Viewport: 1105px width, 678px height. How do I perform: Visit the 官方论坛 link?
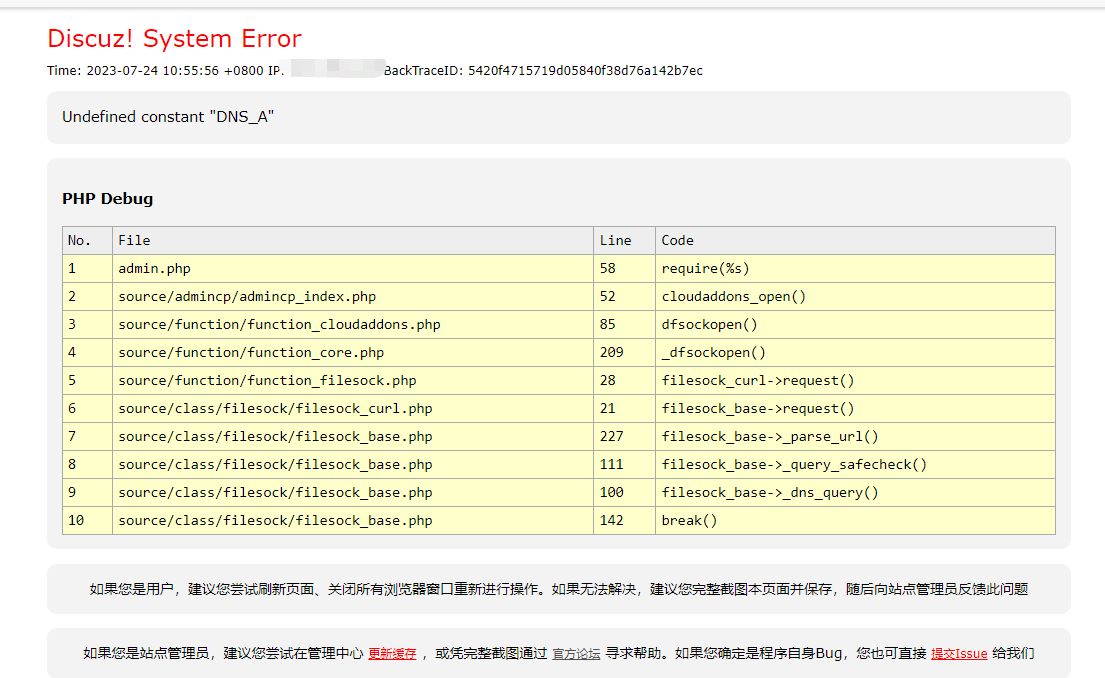(576, 654)
